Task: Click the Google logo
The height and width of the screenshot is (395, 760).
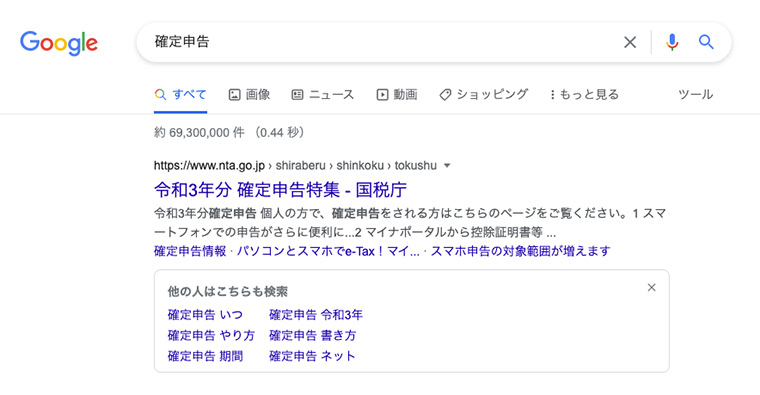Action: tap(59, 43)
